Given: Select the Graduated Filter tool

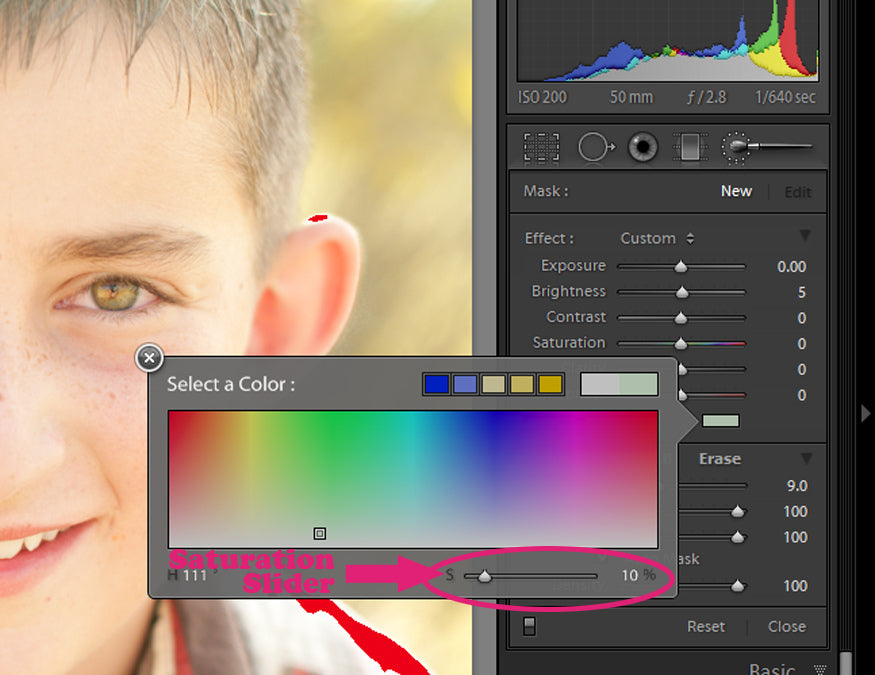Looking at the screenshot, I should click(x=689, y=148).
